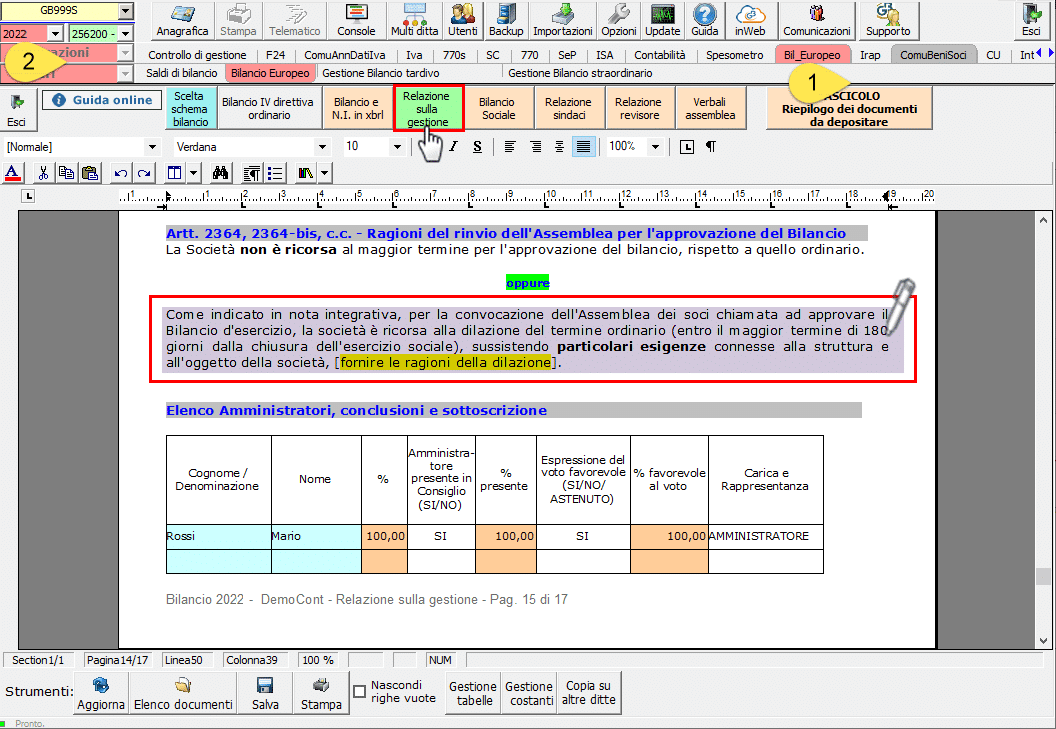The width and height of the screenshot is (1056, 729).
Task: Open Supporto
Action: click(888, 20)
